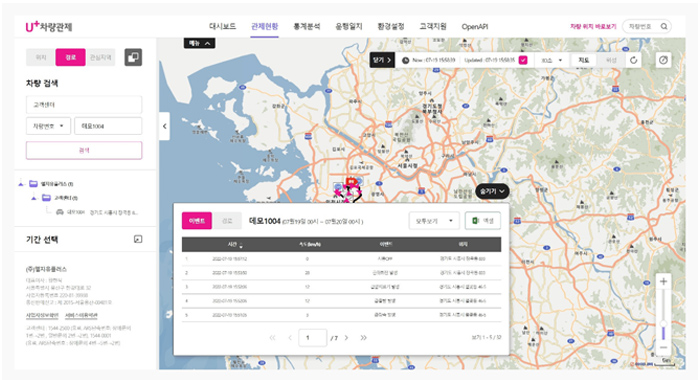This screenshot has height=380, width=700.
Task: Select the 데모1004 vehicle tree row
Action: click(96, 212)
